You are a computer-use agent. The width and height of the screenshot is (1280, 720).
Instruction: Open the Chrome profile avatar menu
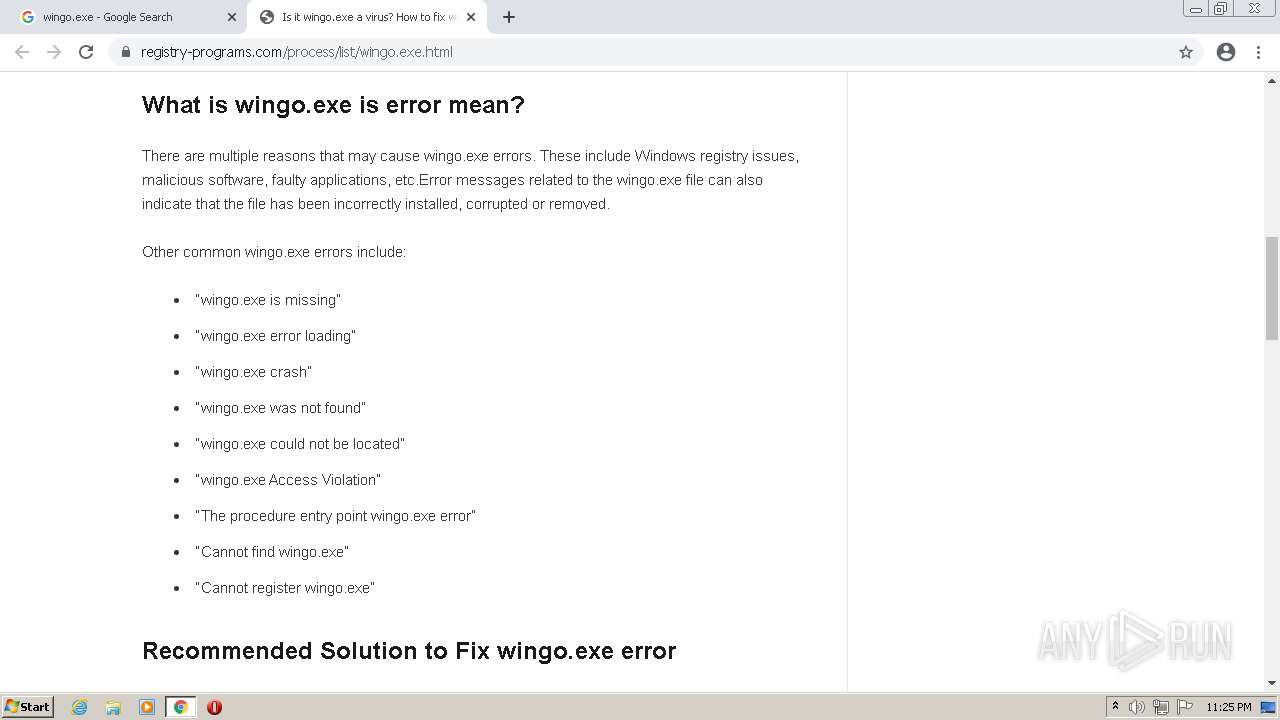tap(1226, 52)
